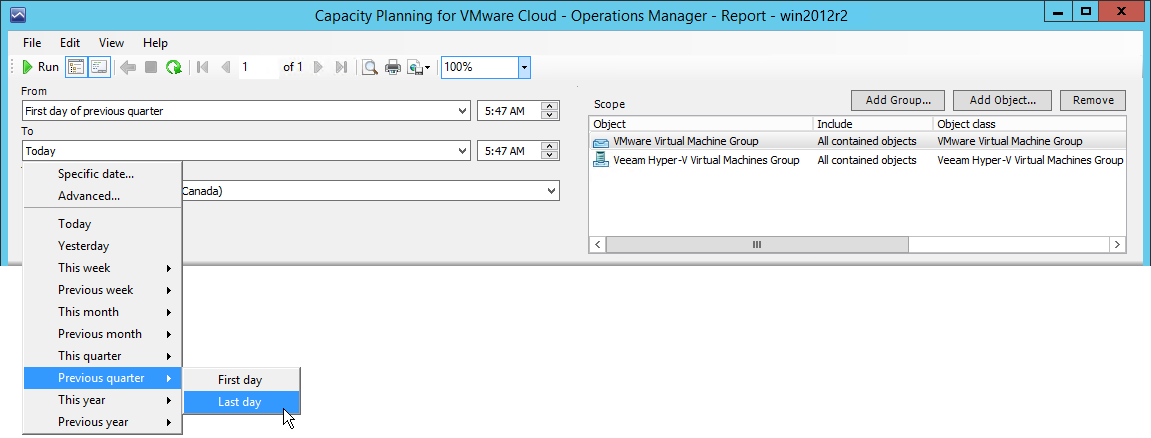Decrease the From time with down spinner
The height and width of the screenshot is (438, 1151).
tap(549, 115)
